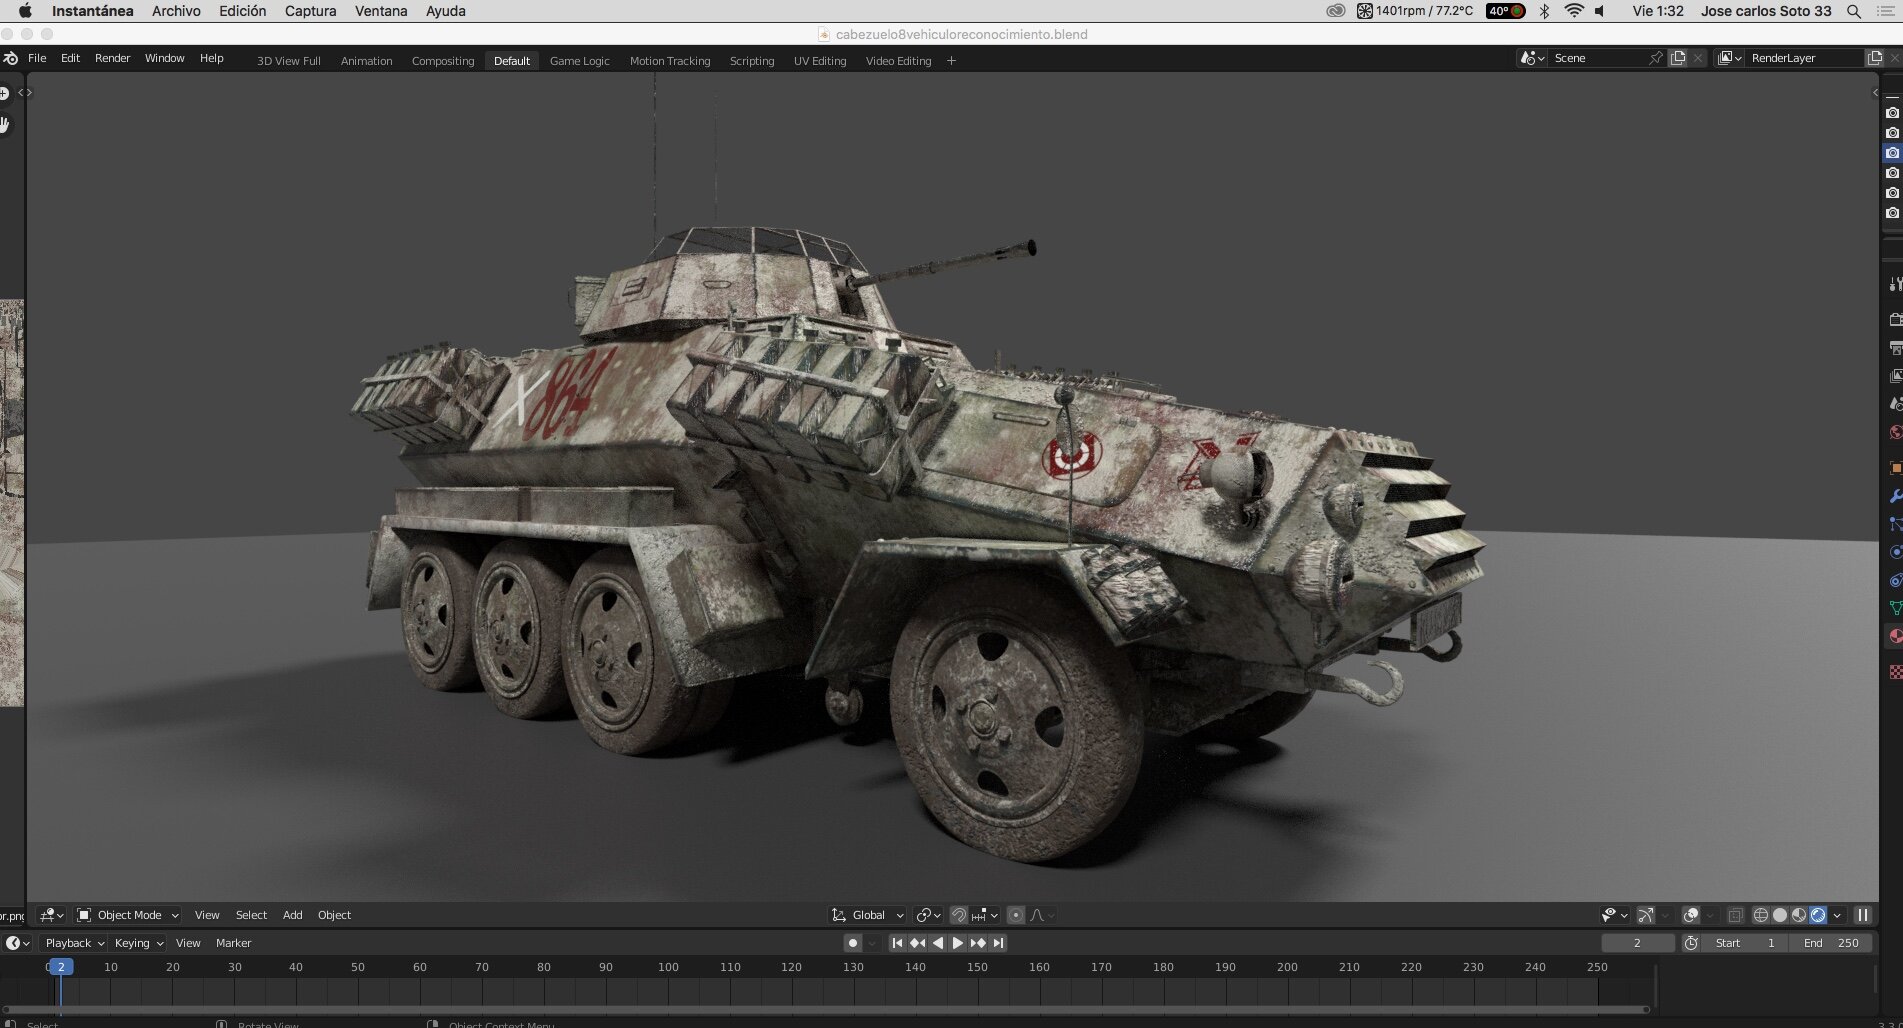The image size is (1903, 1028).
Task: Play the animation forward
Action: [957, 943]
